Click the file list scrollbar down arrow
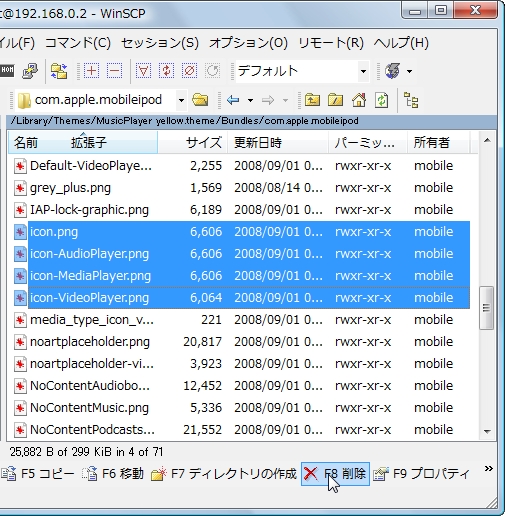The width and height of the screenshot is (505, 516). [x=487, y=431]
